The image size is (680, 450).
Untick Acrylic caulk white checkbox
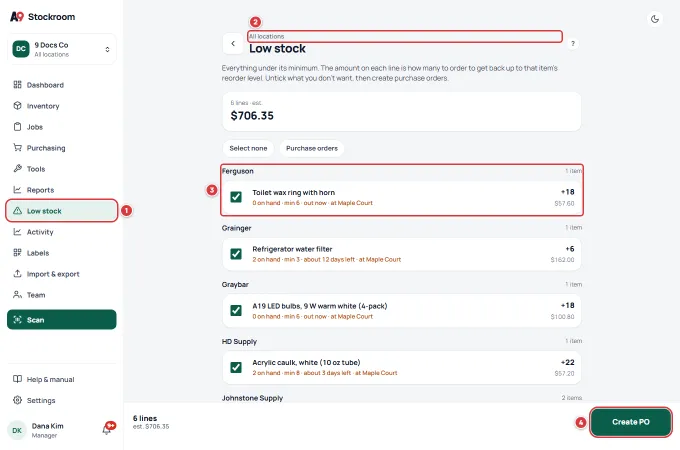coord(236,367)
